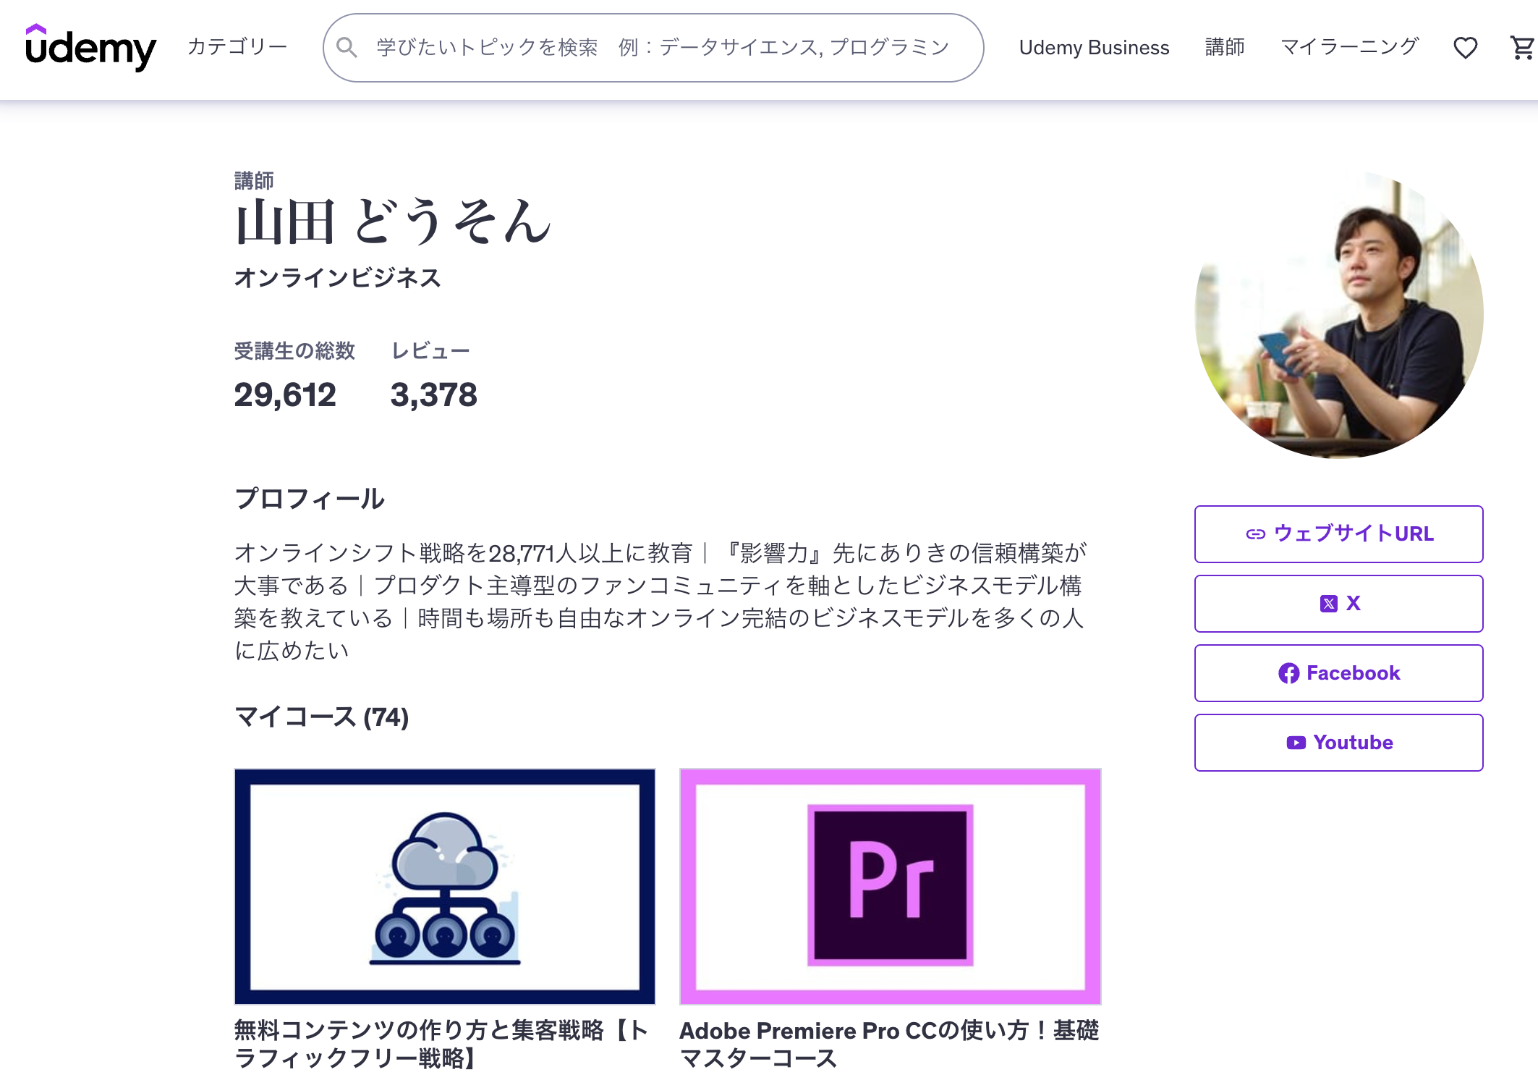Click the instructor name 山田 どうそん
Screen dimensions: 1538x1080
pyautogui.click(x=393, y=222)
